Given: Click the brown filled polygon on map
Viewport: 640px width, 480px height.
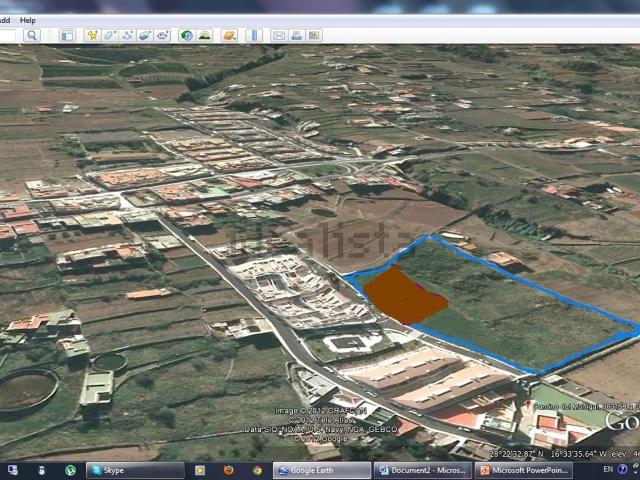Looking at the screenshot, I should click(x=403, y=297).
